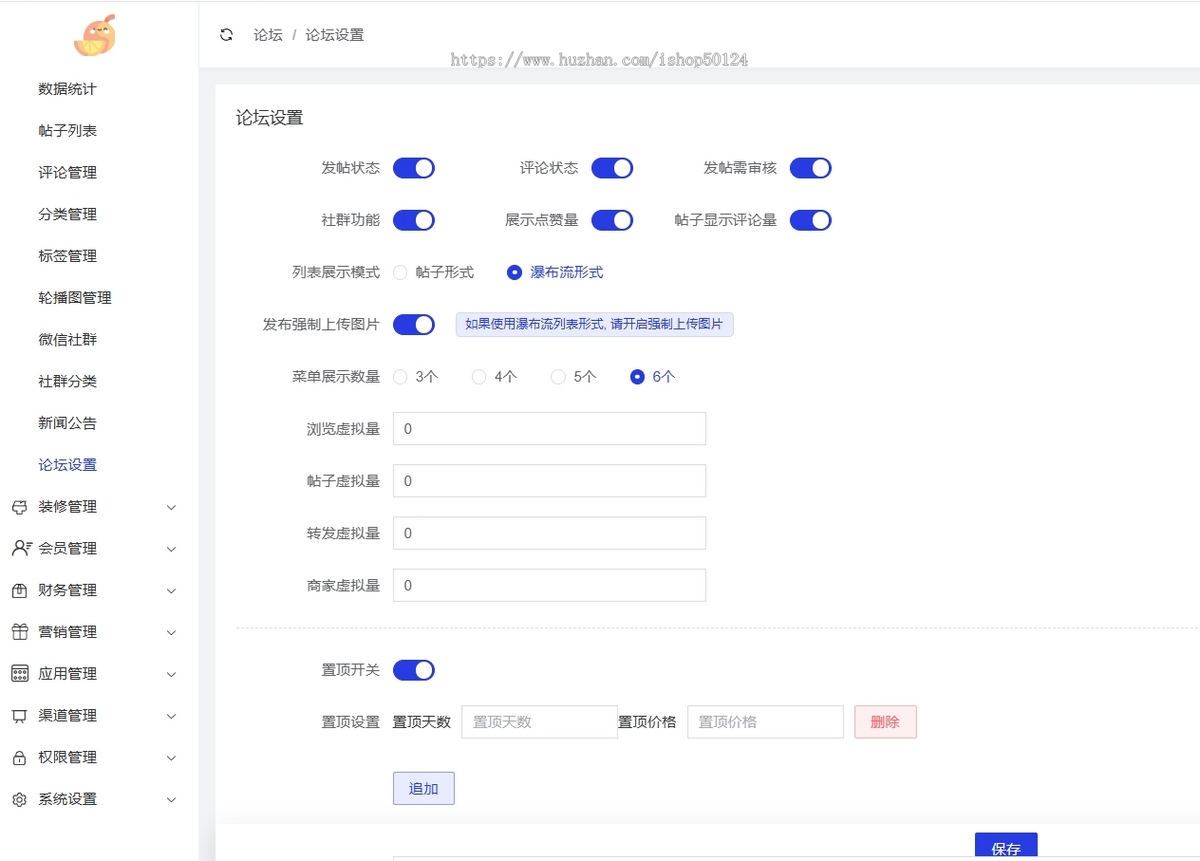The image size is (1200, 861).
Task: Open 分类管理 in the sidebar
Action: [x=67, y=215]
